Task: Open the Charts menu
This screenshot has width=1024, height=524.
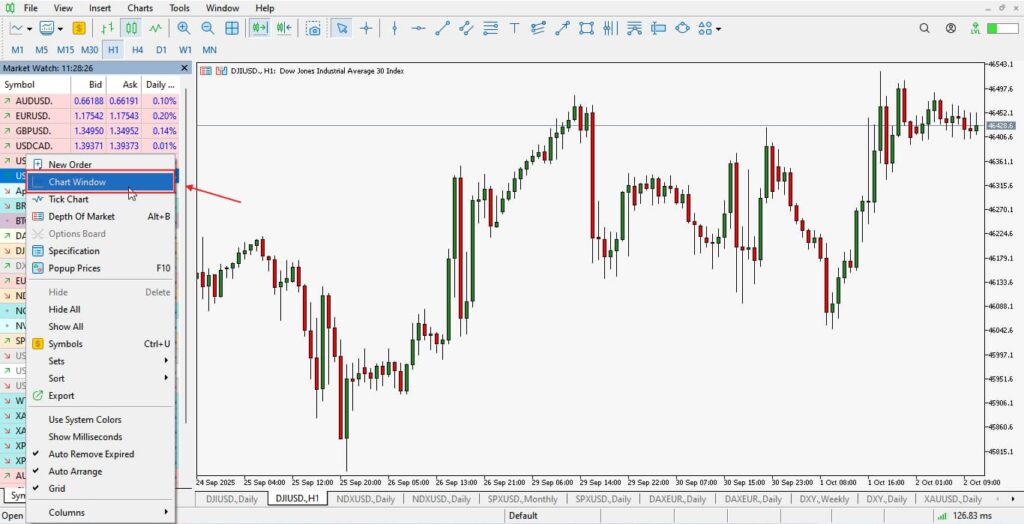Action: [140, 8]
